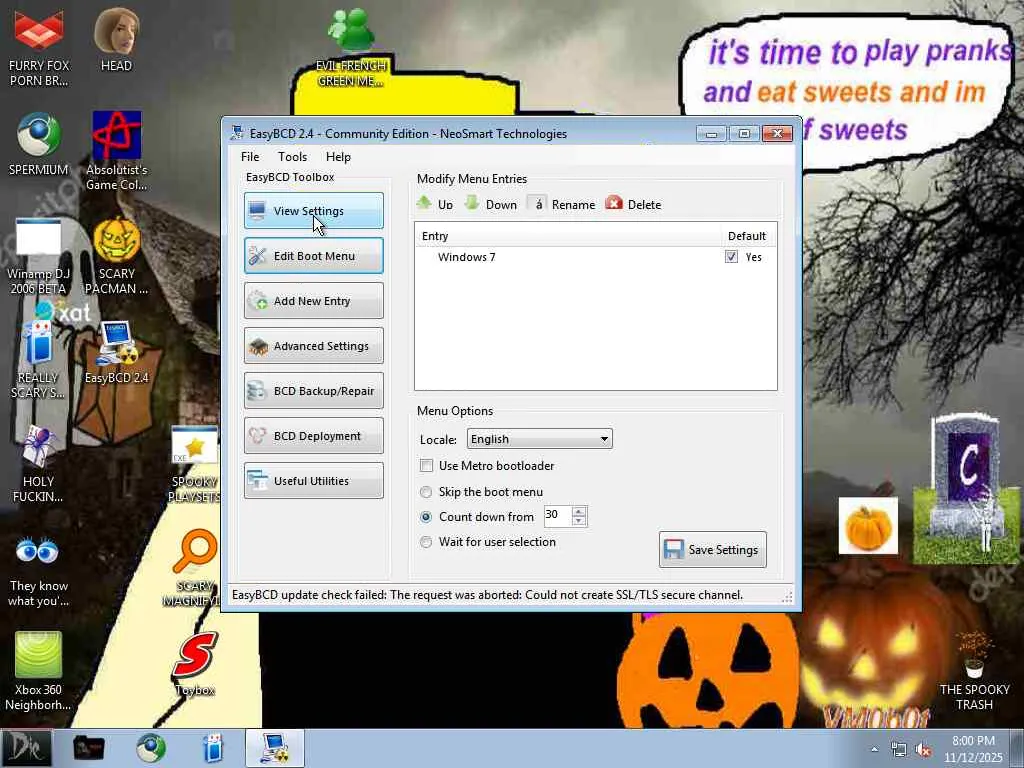Select FURRY FOX desktop icon
The image size is (1024, 768).
[39, 48]
